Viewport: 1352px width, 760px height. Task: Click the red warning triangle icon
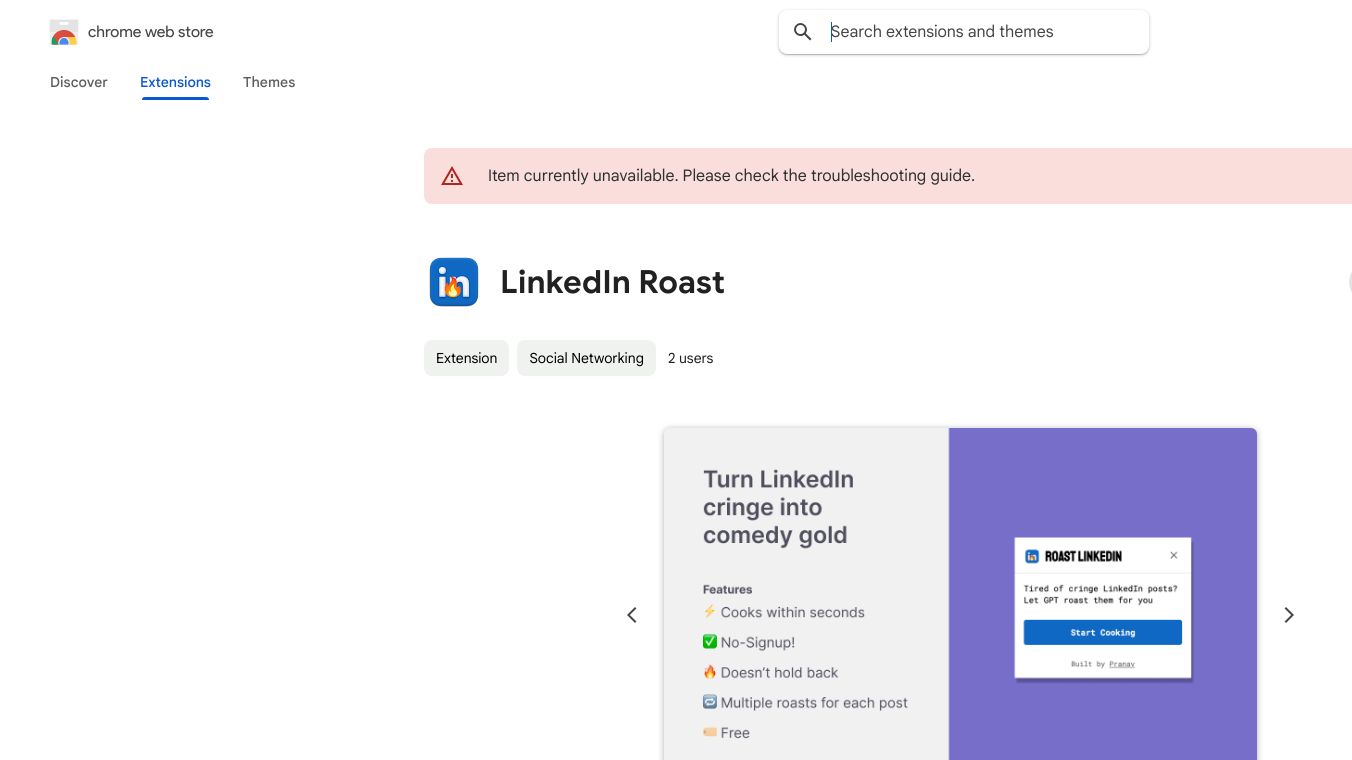[x=452, y=176]
